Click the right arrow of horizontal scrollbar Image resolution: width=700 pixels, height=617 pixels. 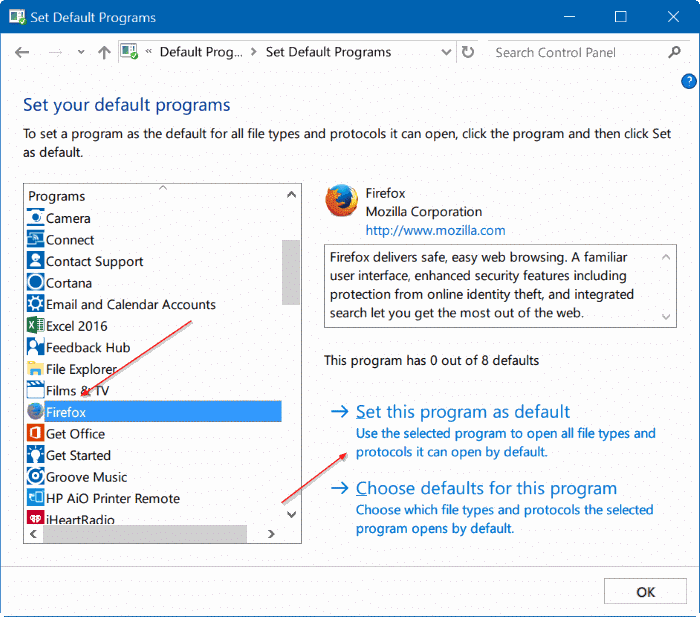click(x=271, y=534)
